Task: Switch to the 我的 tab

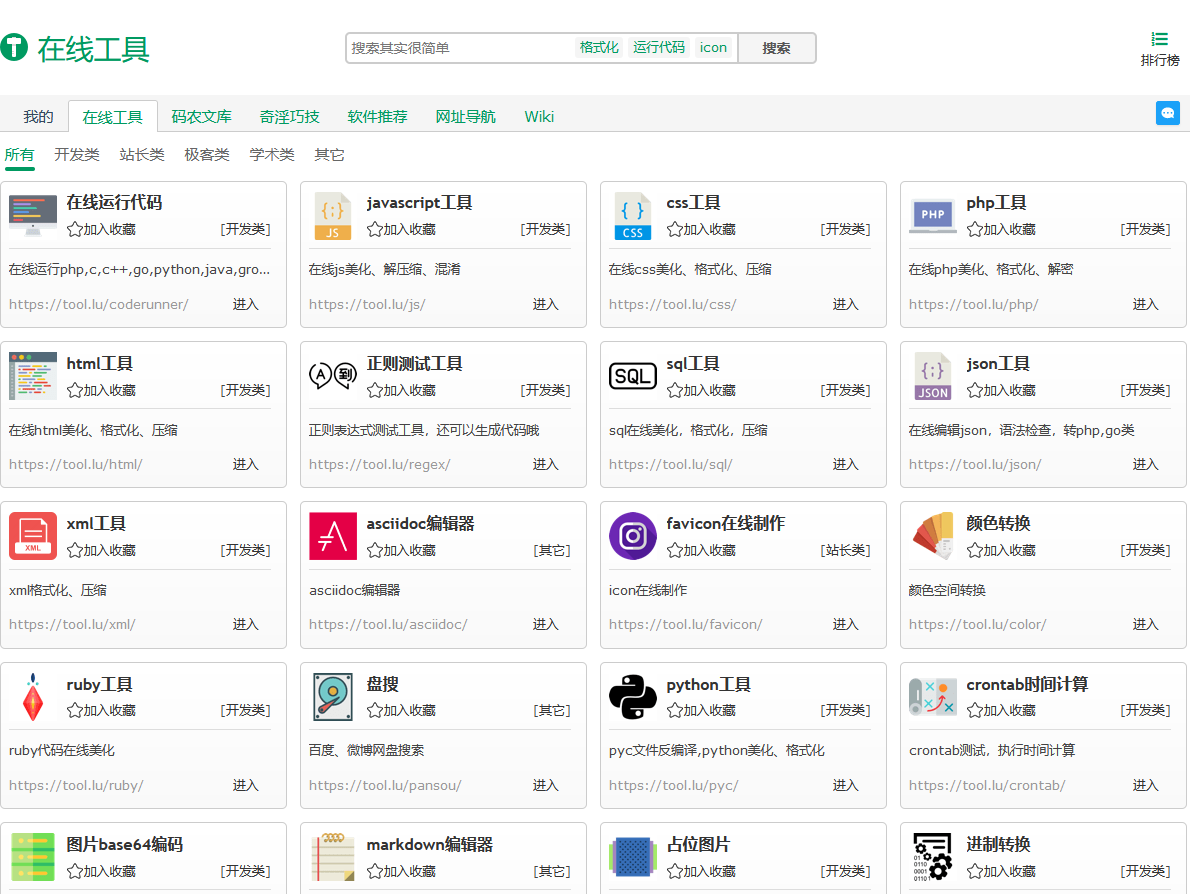Action: tap(38, 116)
